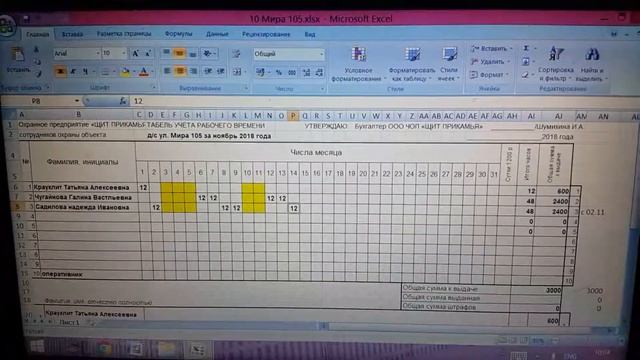The image size is (640, 360).
Task: Click the Comma Style 000 icon
Action: point(292,73)
